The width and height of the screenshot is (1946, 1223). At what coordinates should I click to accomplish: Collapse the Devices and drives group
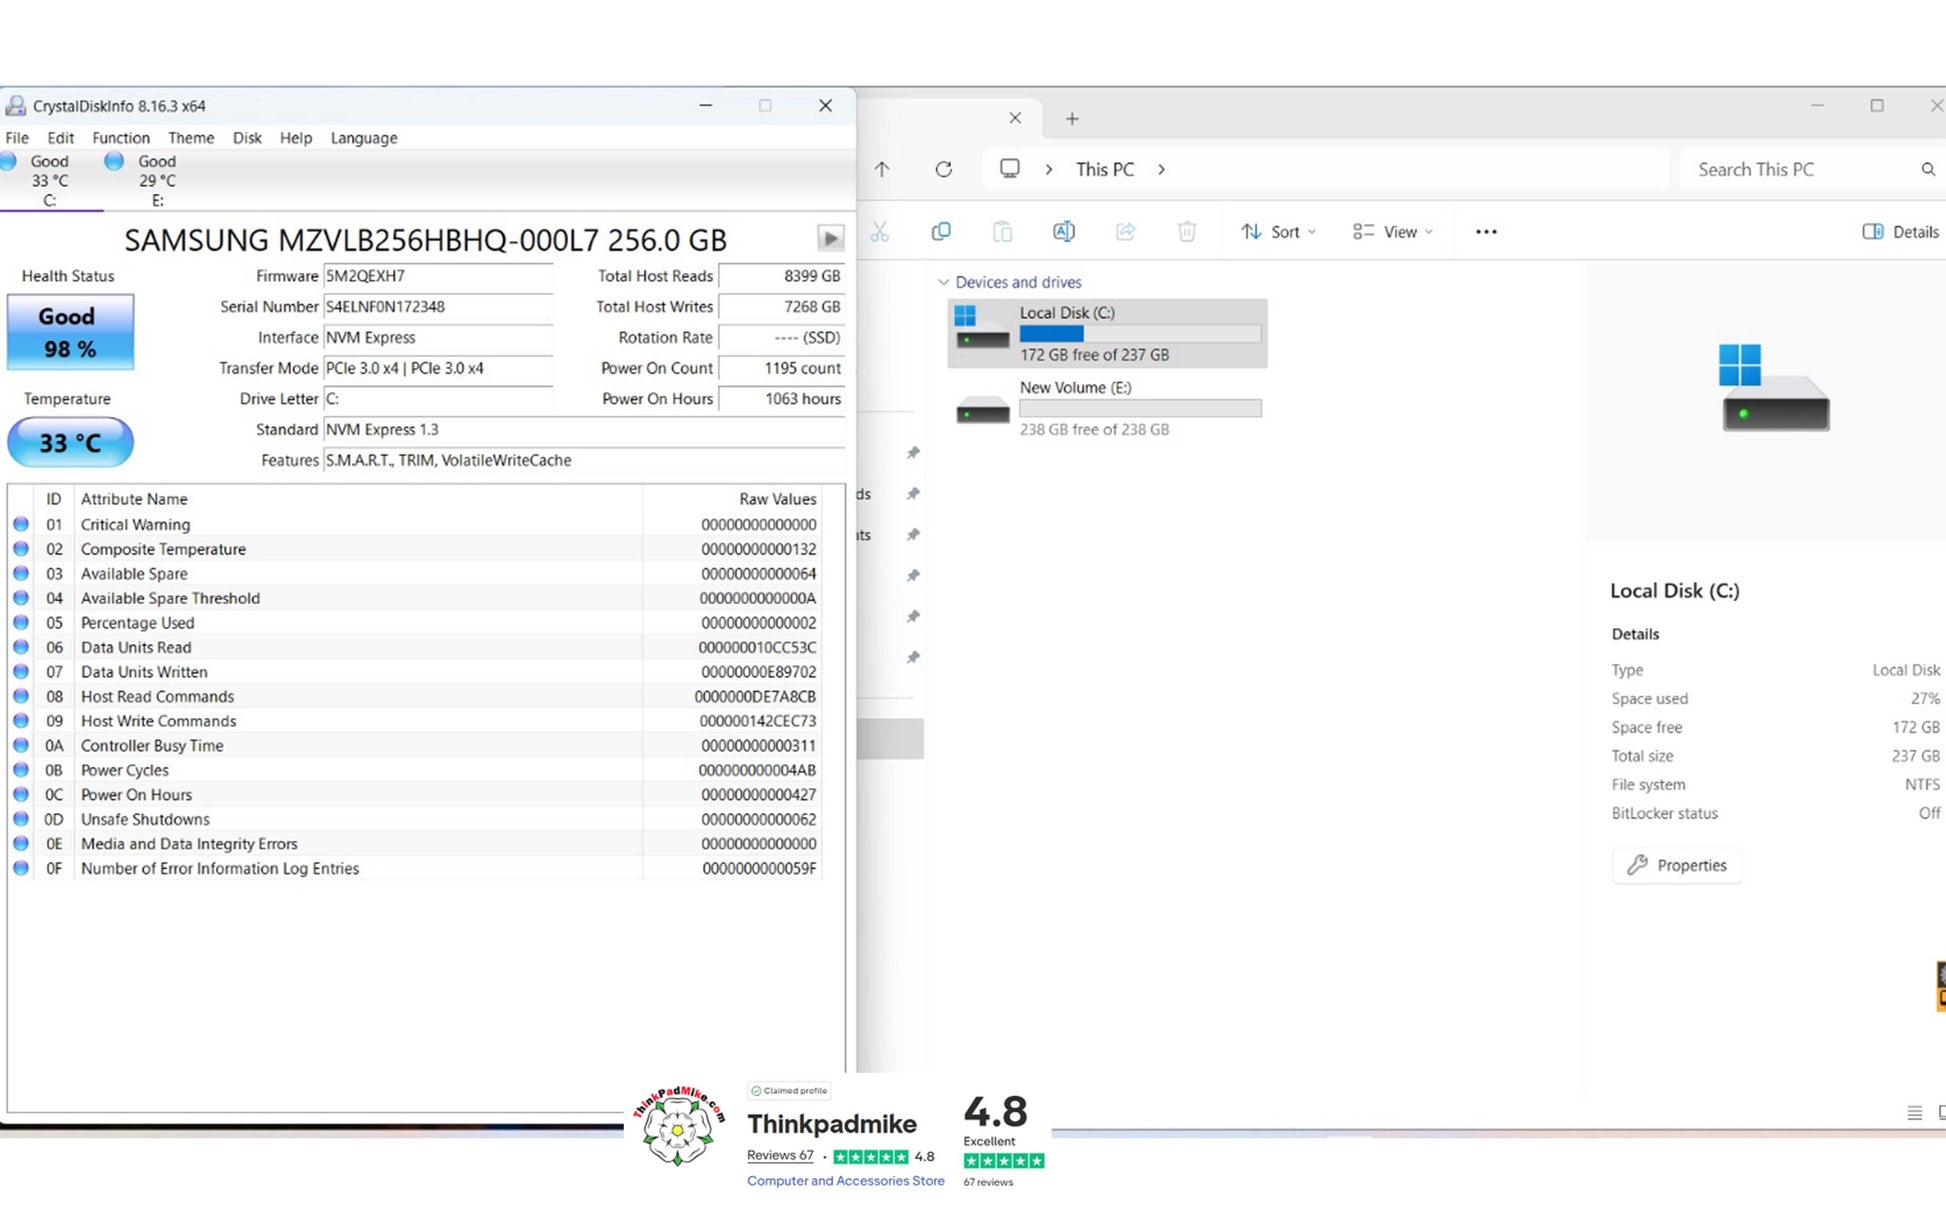[943, 282]
